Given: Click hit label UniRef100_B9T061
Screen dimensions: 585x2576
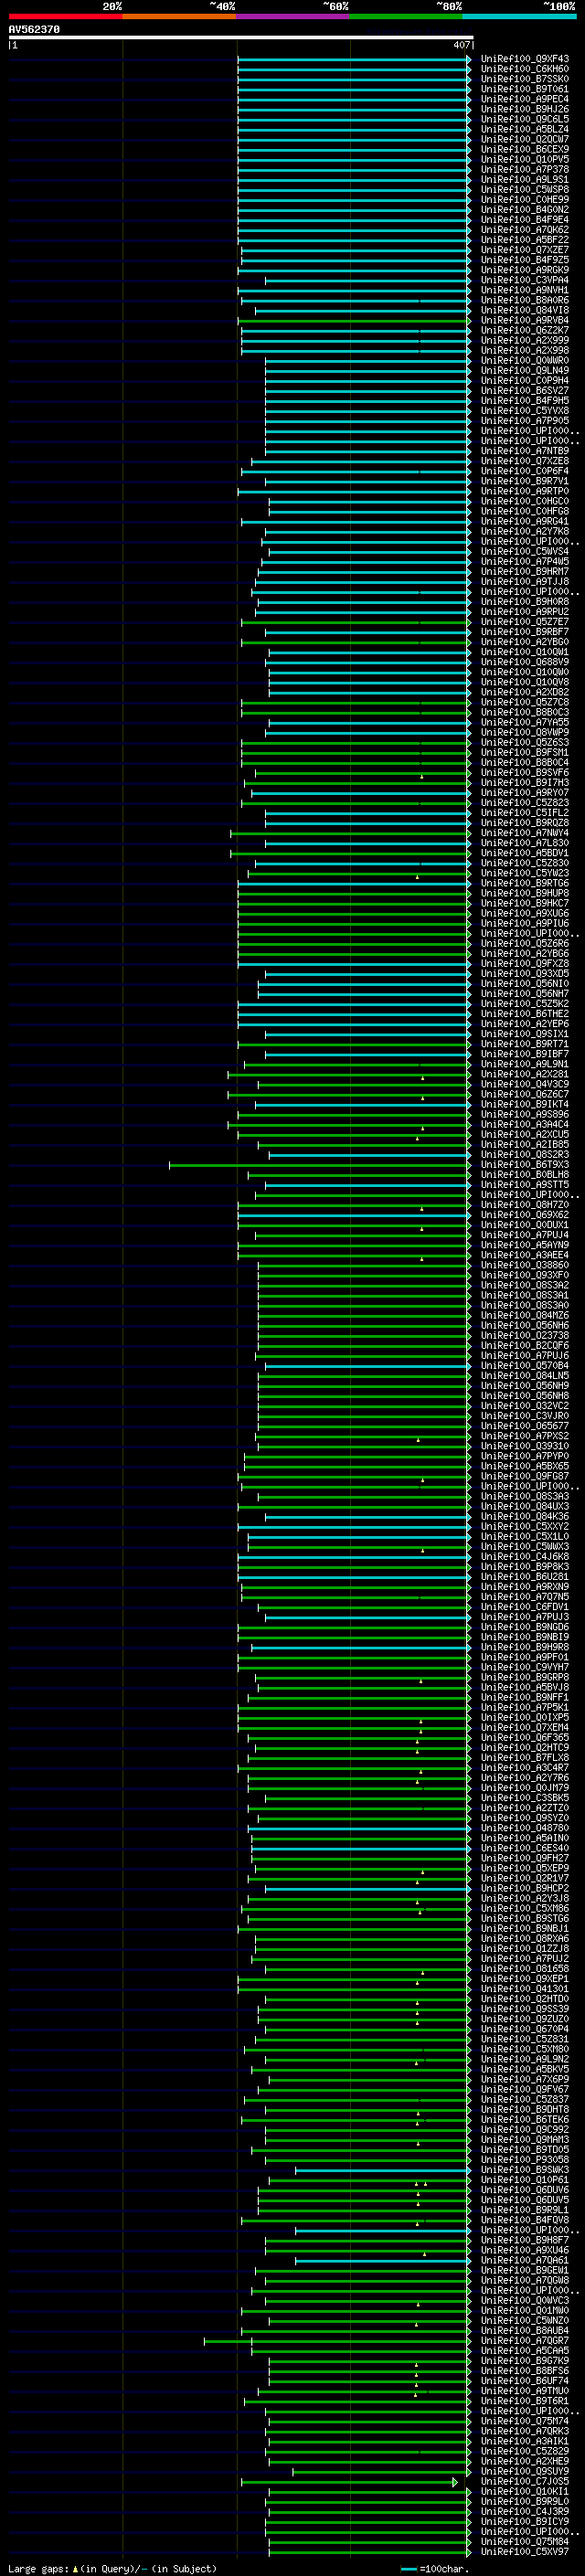Looking at the screenshot, I should coord(525,89).
